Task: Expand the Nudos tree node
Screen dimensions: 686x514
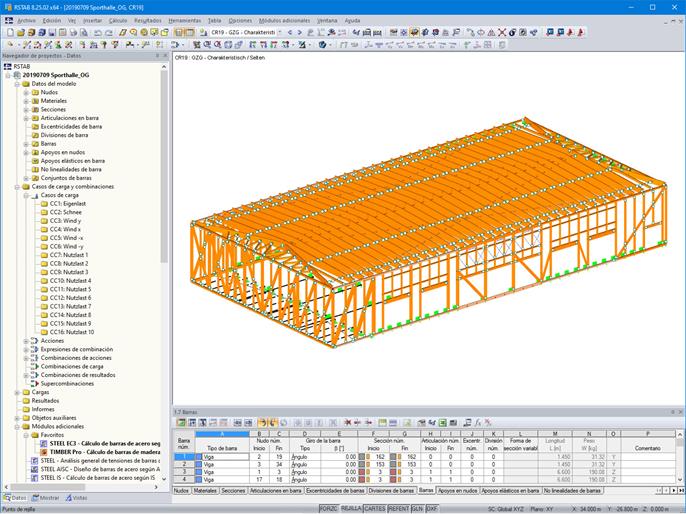Action: [x=26, y=92]
